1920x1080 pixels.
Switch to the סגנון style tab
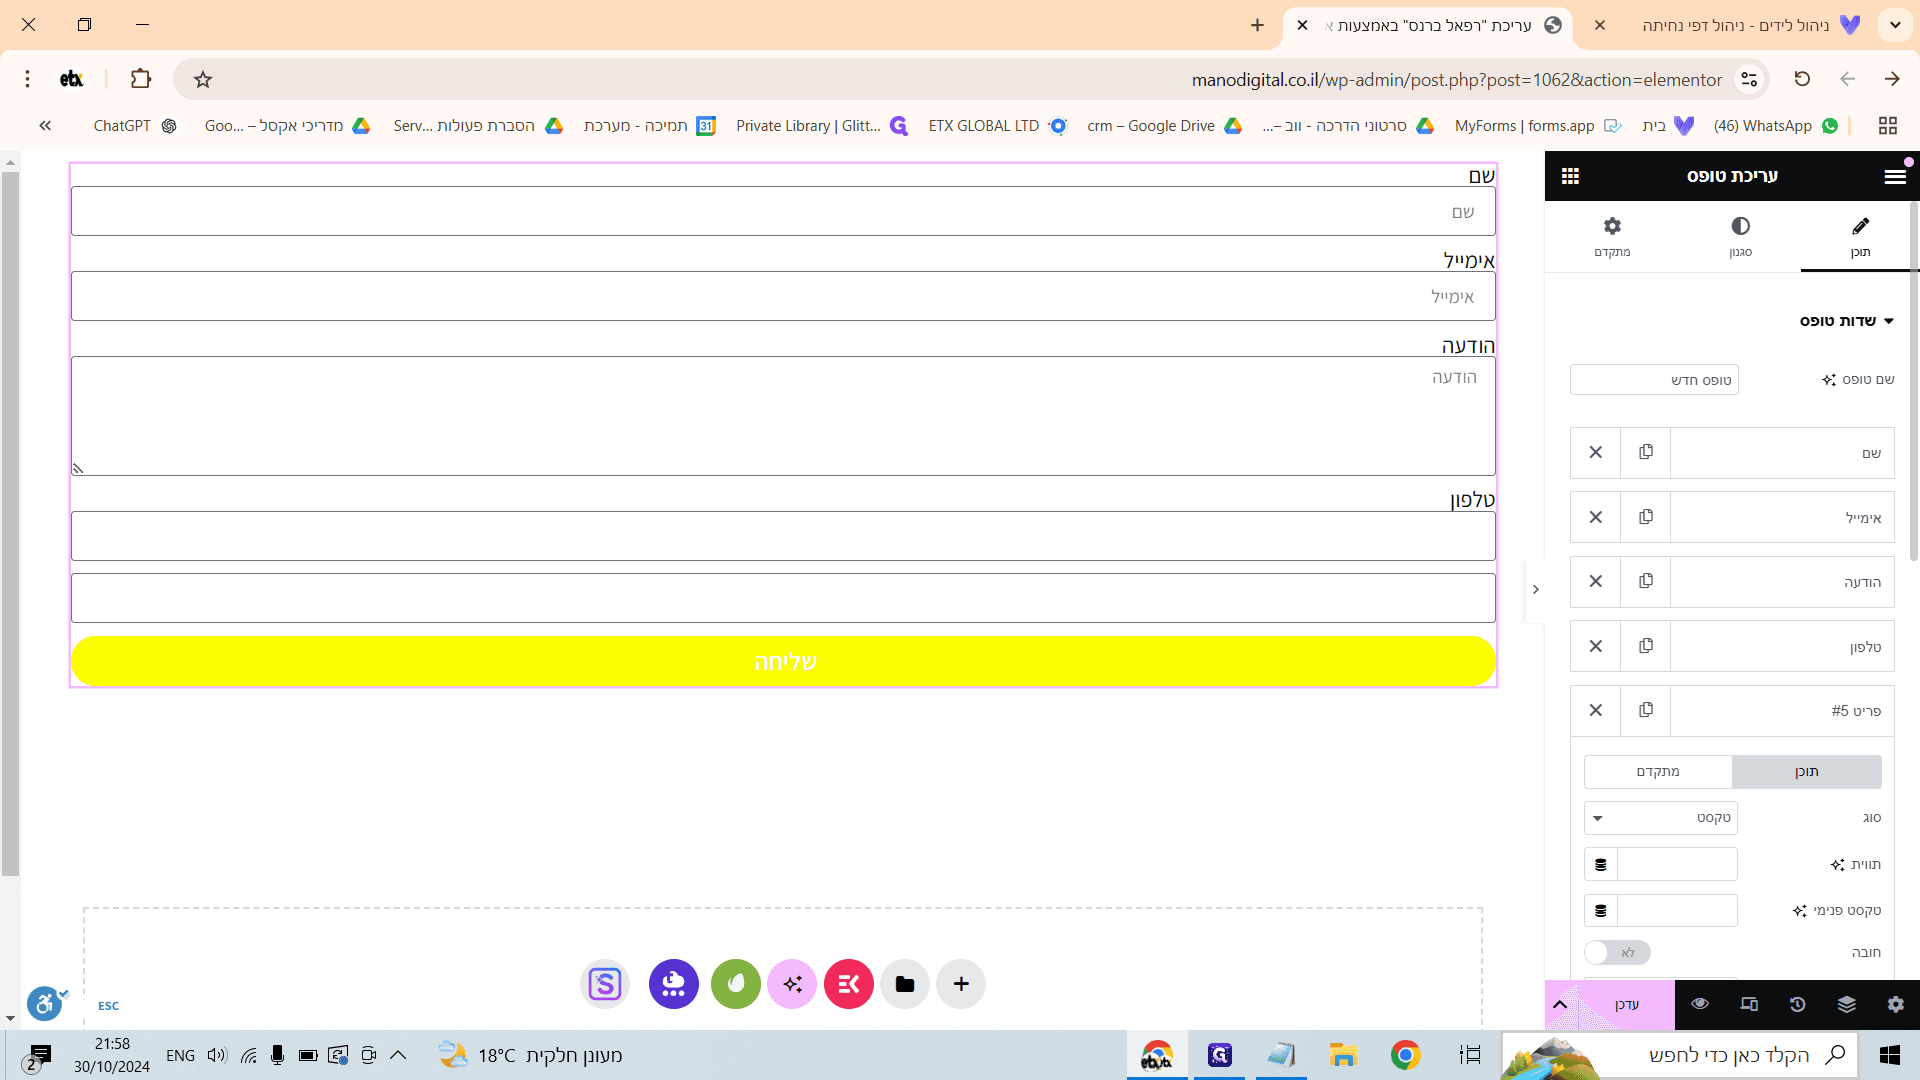tap(1740, 237)
